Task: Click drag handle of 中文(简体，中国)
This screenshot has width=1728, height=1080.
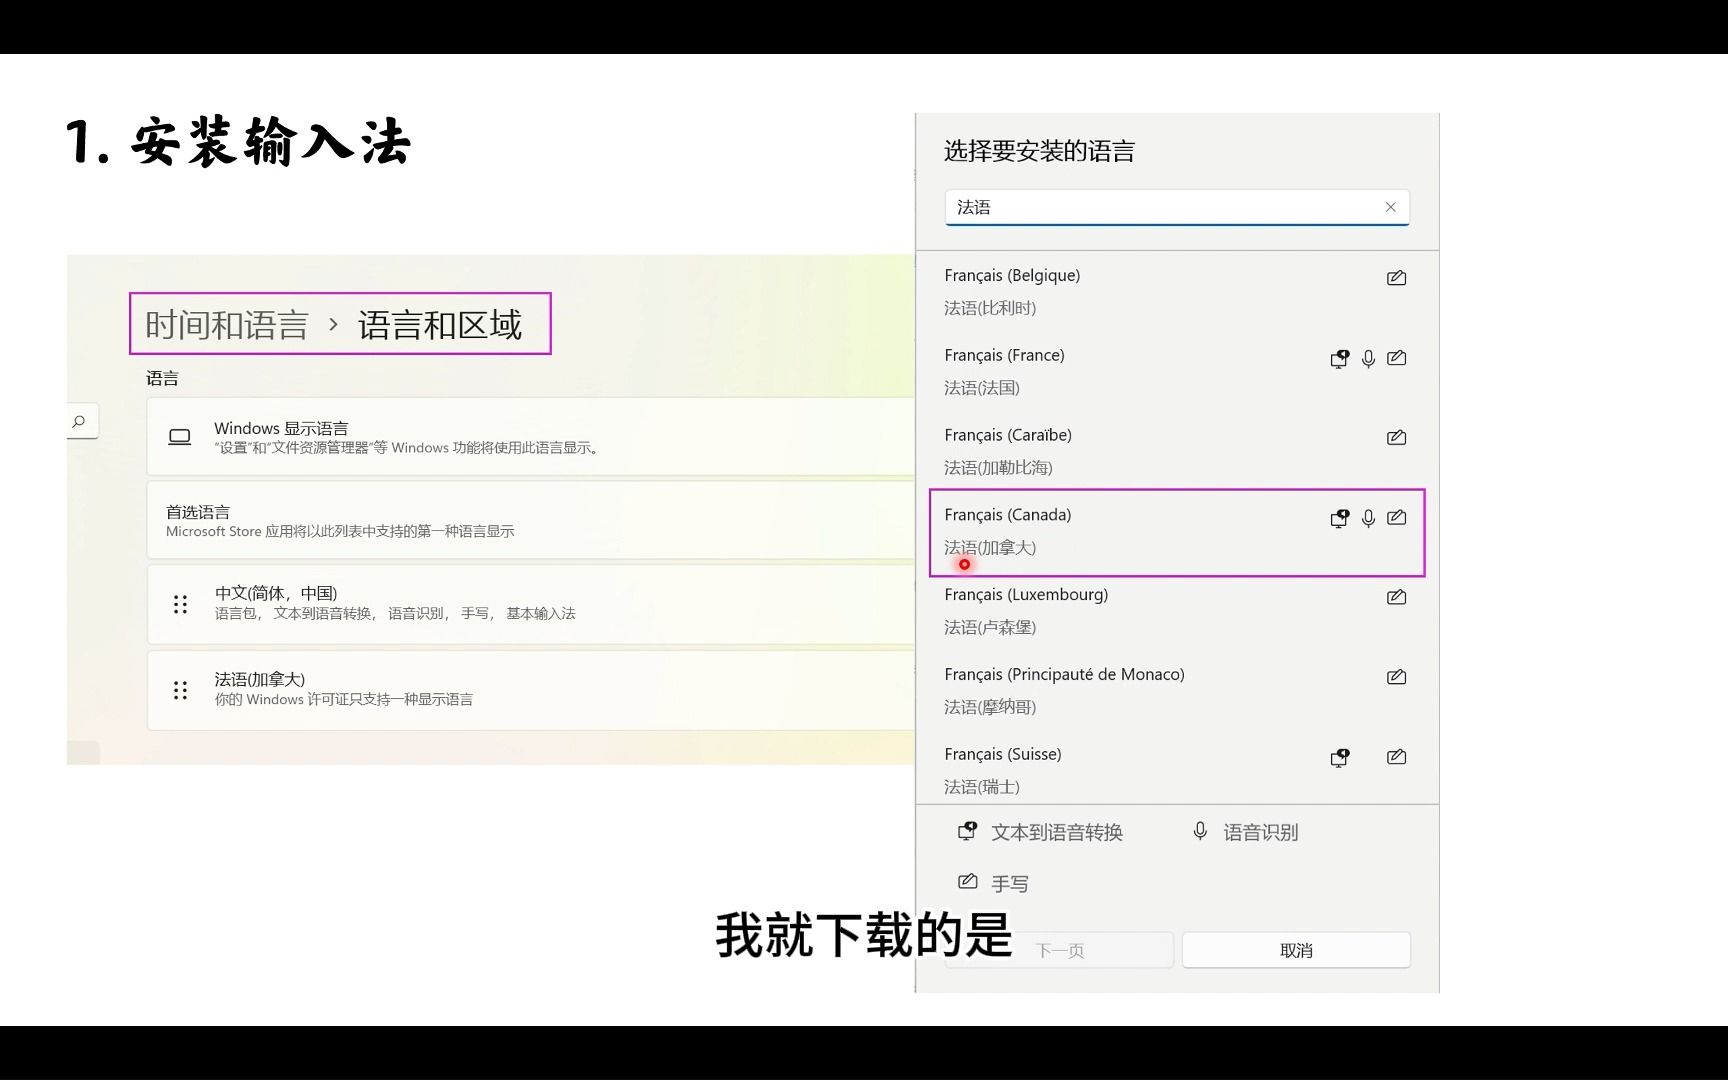Action: pyautogui.click(x=180, y=604)
